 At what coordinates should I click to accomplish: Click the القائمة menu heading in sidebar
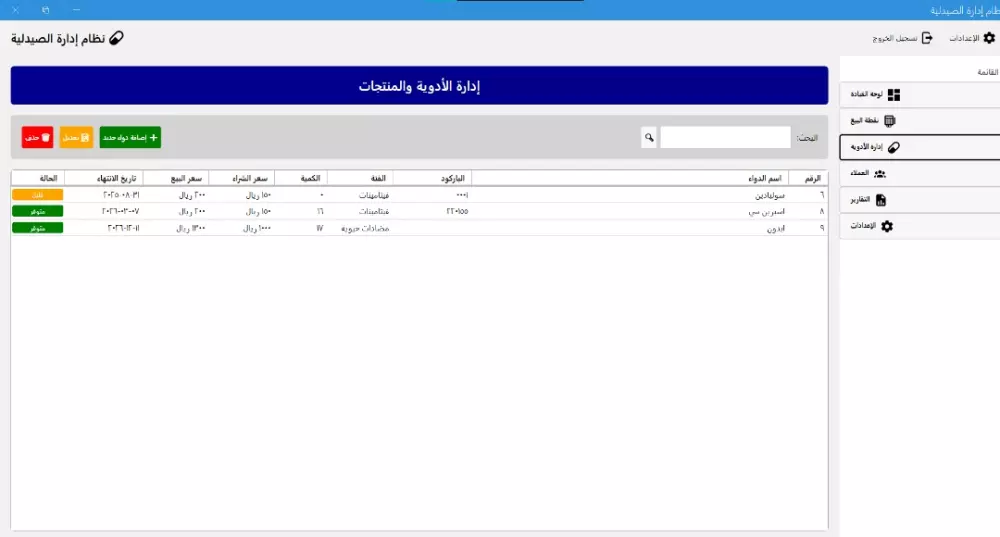[987, 72]
